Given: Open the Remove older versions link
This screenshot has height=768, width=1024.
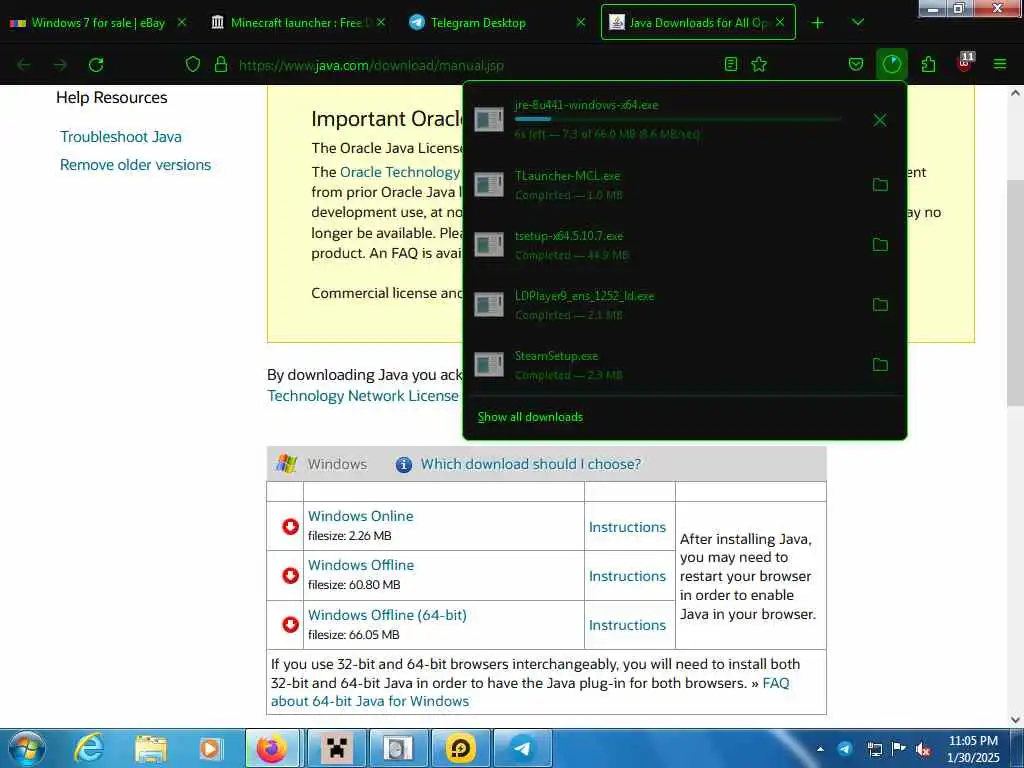Looking at the screenshot, I should (x=135, y=165).
